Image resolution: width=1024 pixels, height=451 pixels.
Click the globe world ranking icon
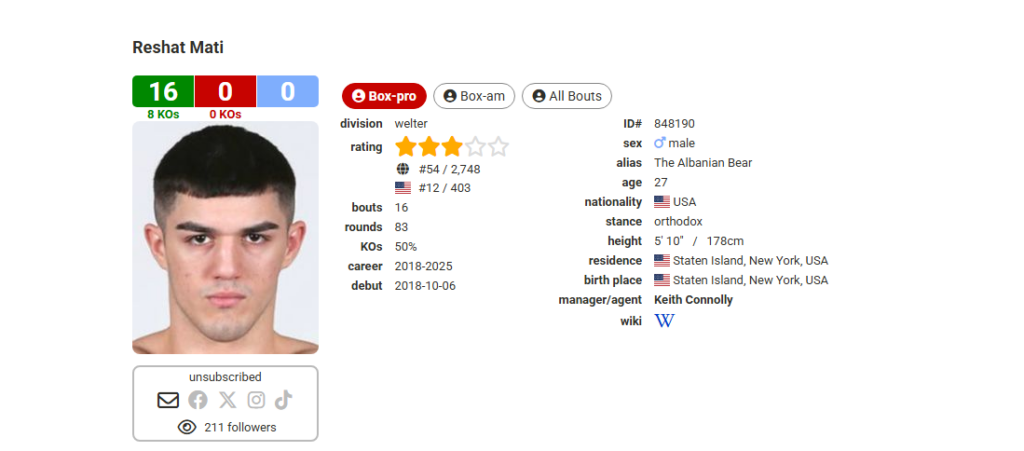click(403, 169)
